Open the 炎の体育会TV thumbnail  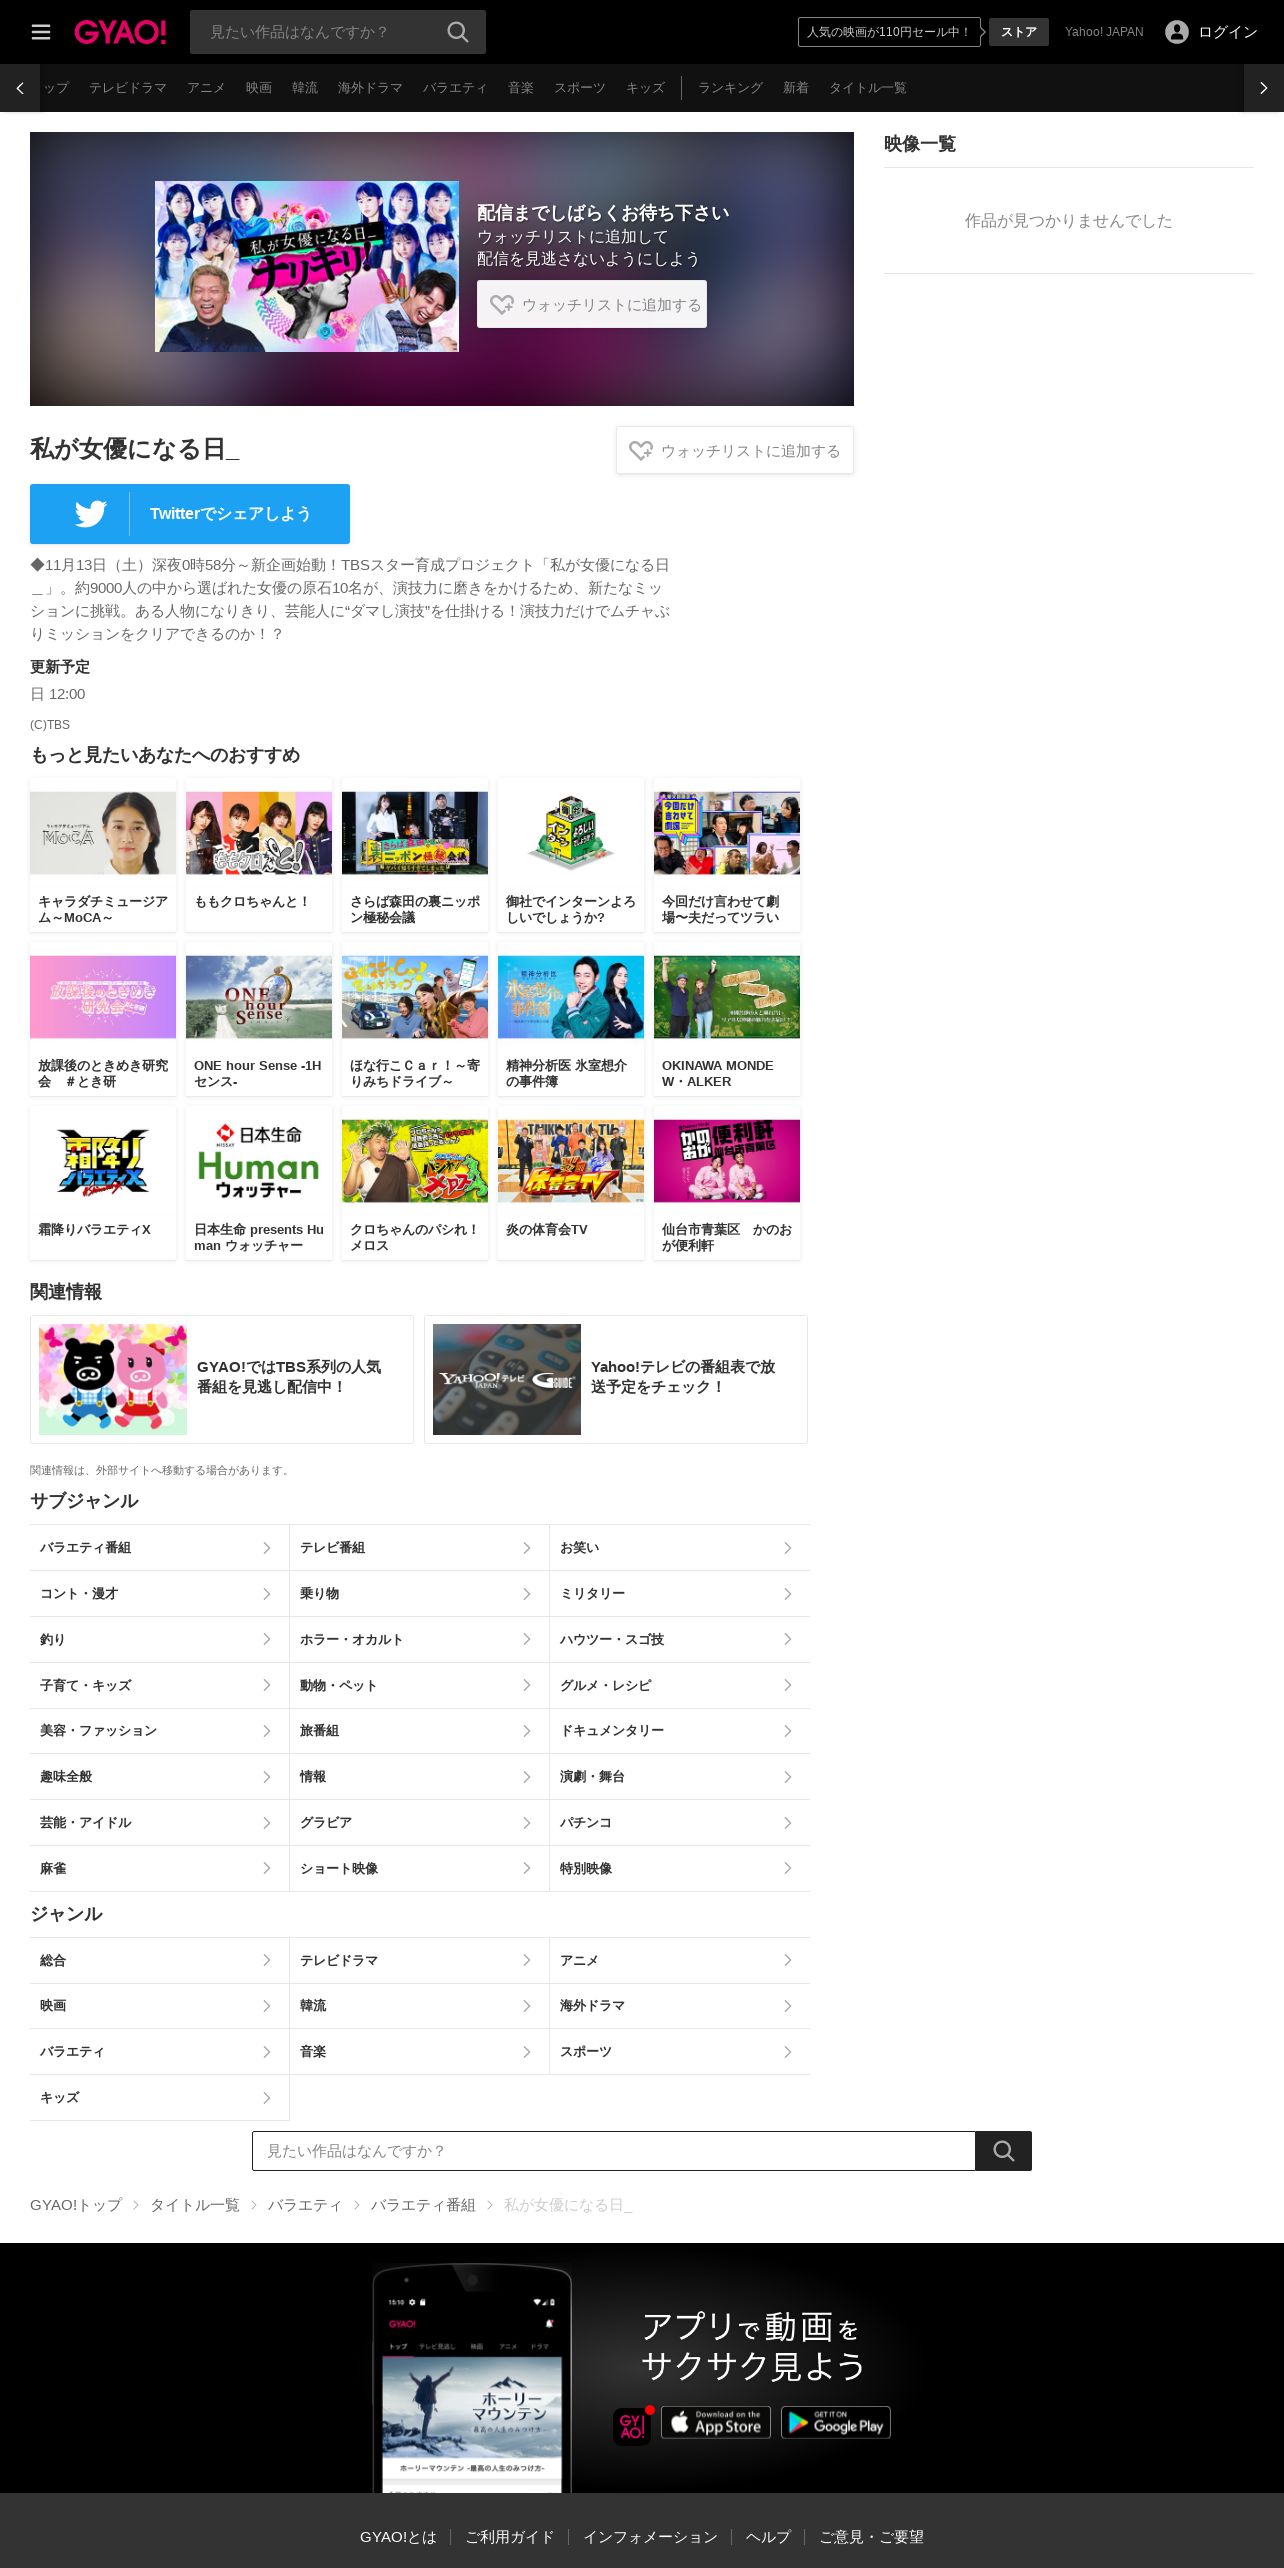(571, 1161)
